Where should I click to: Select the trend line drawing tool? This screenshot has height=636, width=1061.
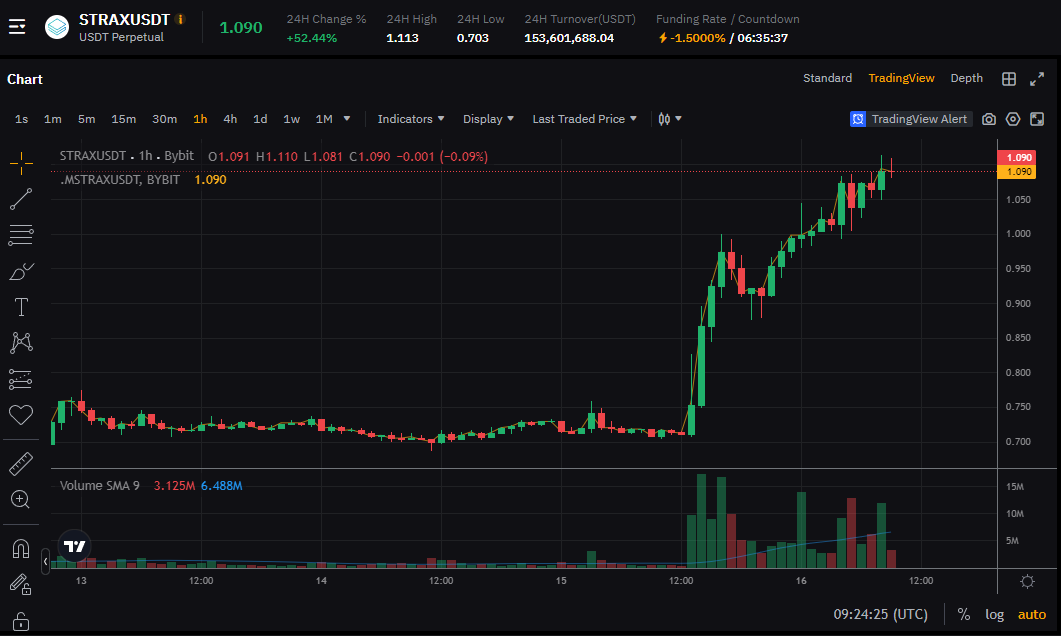21,199
